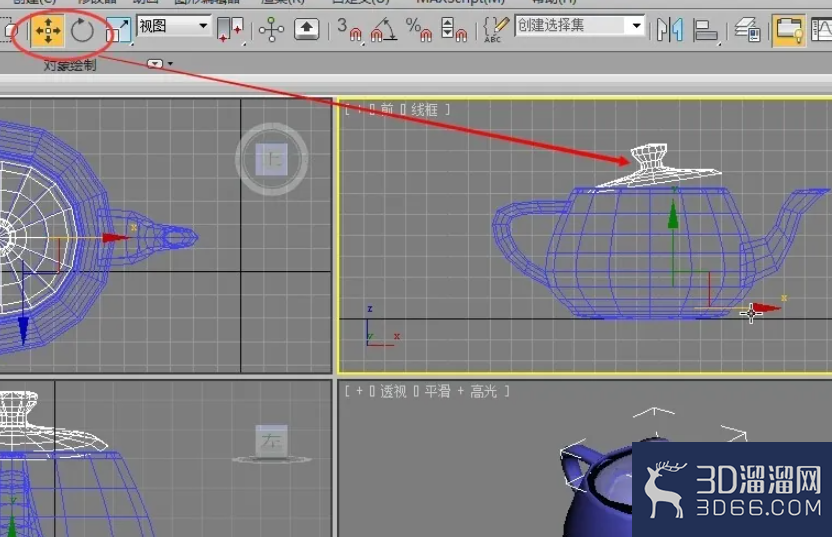
Task: Expand the 创建选择集 dropdown arrow
Action: tap(636, 25)
